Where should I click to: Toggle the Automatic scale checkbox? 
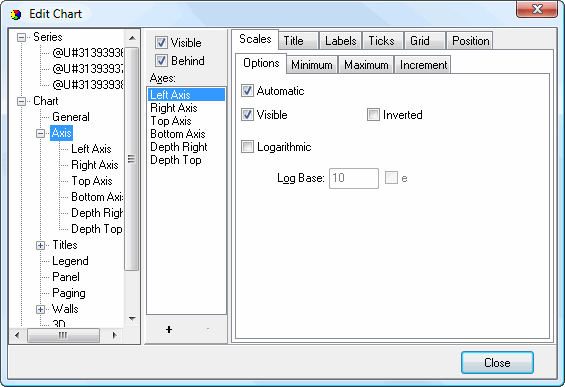click(247, 91)
